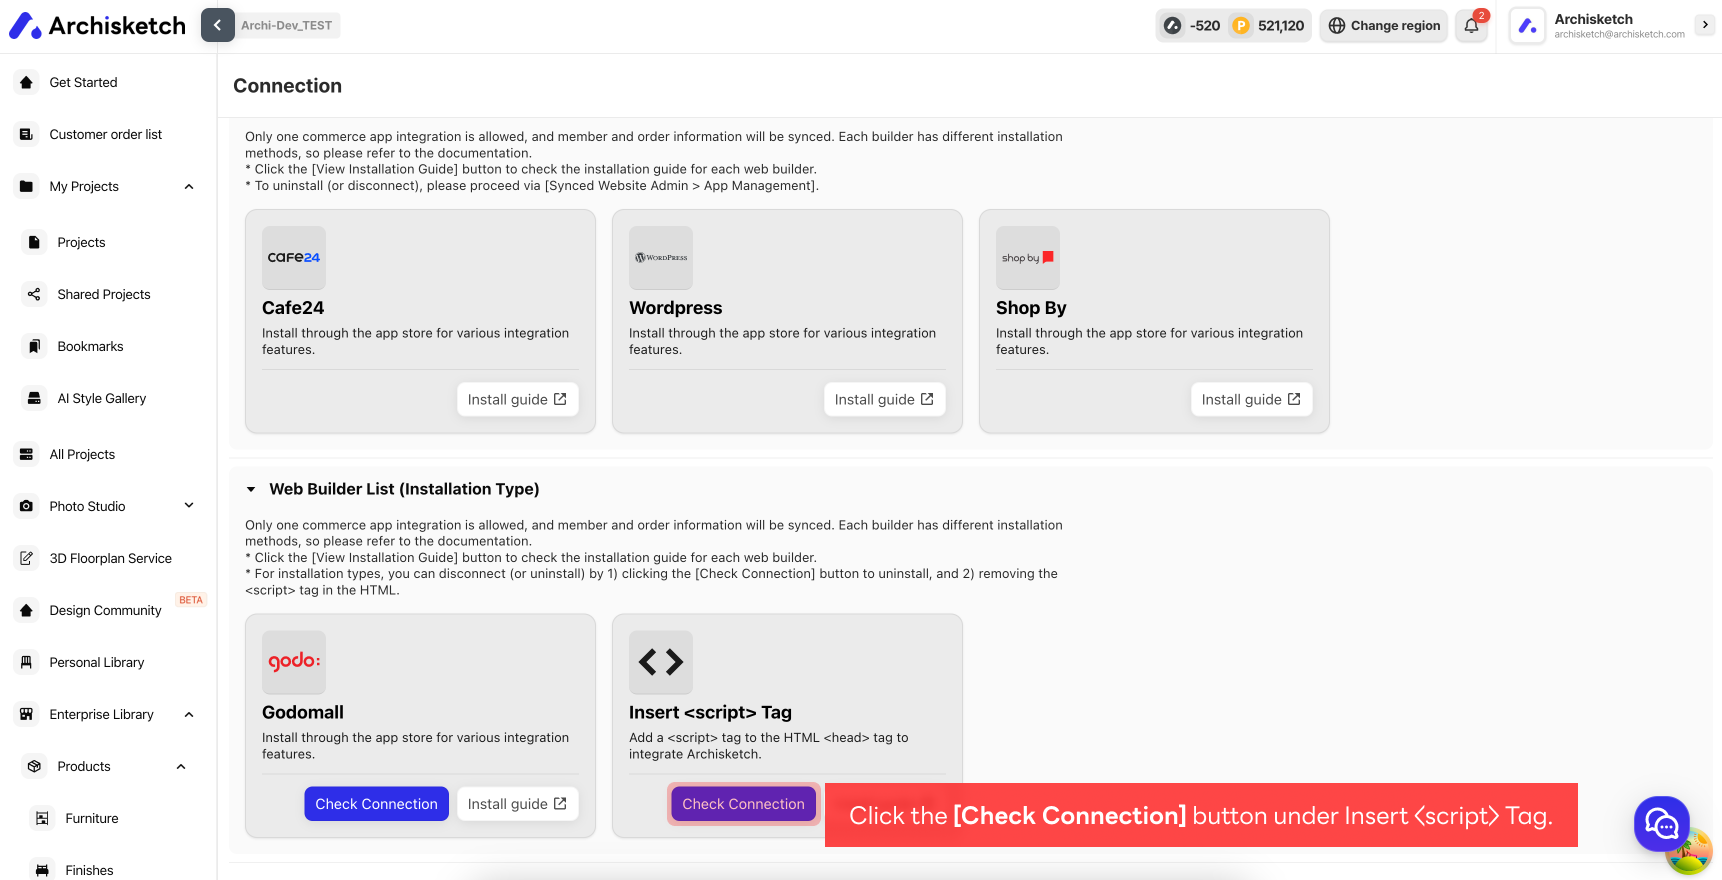This screenshot has width=1722, height=880.
Task: Click the Photo Studio camera icon
Action: 26,506
